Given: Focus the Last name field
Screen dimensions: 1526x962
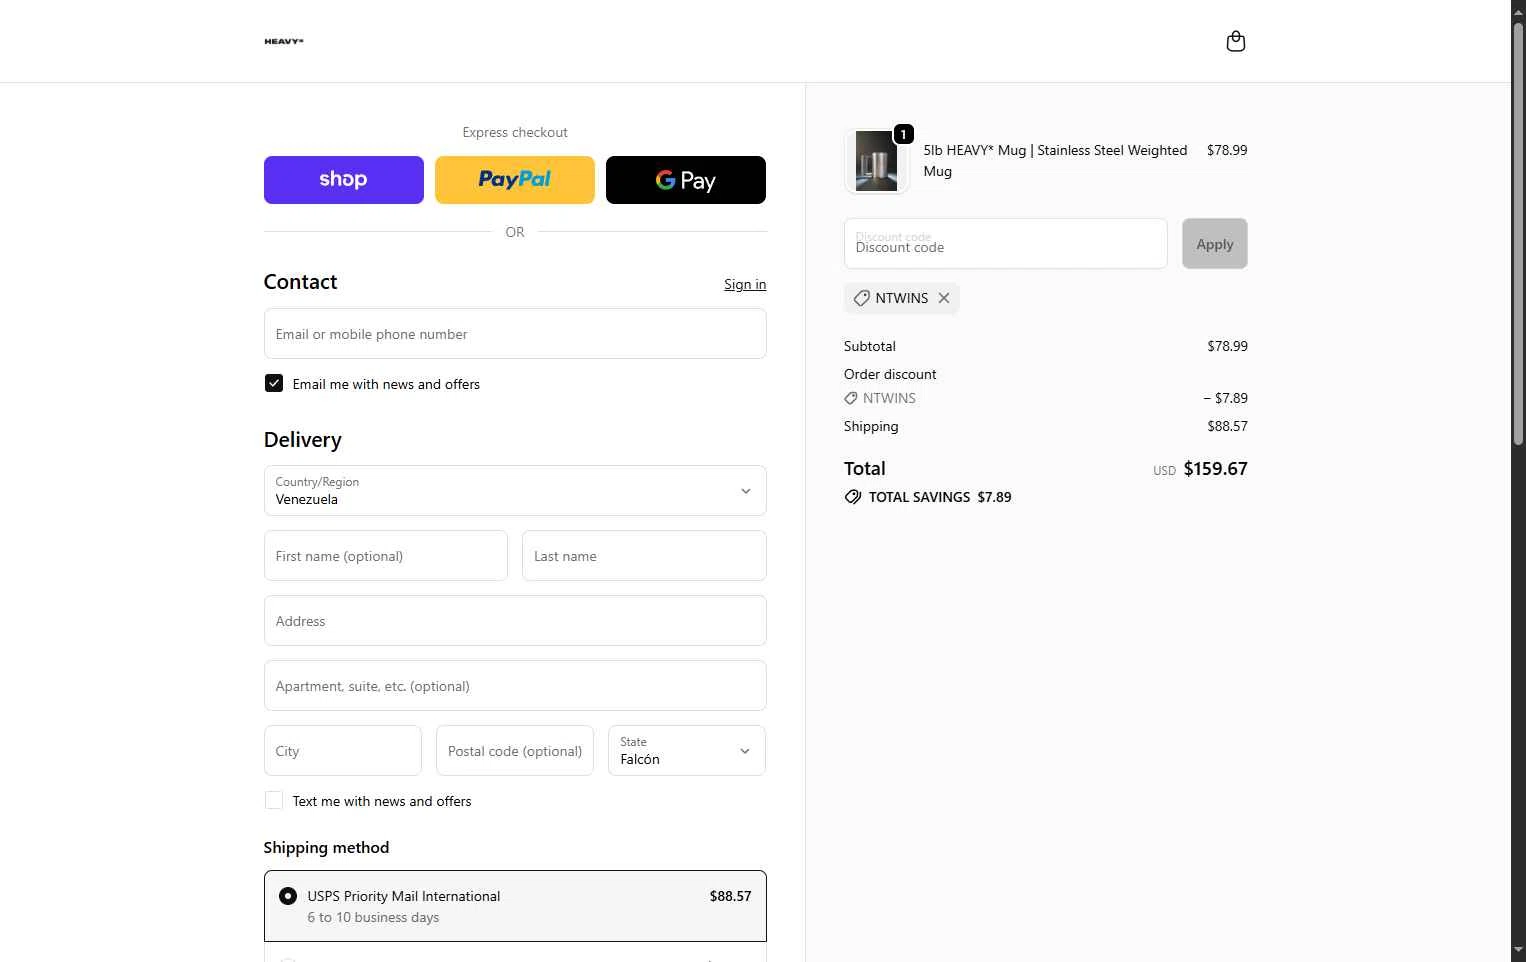Looking at the screenshot, I should (644, 556).
